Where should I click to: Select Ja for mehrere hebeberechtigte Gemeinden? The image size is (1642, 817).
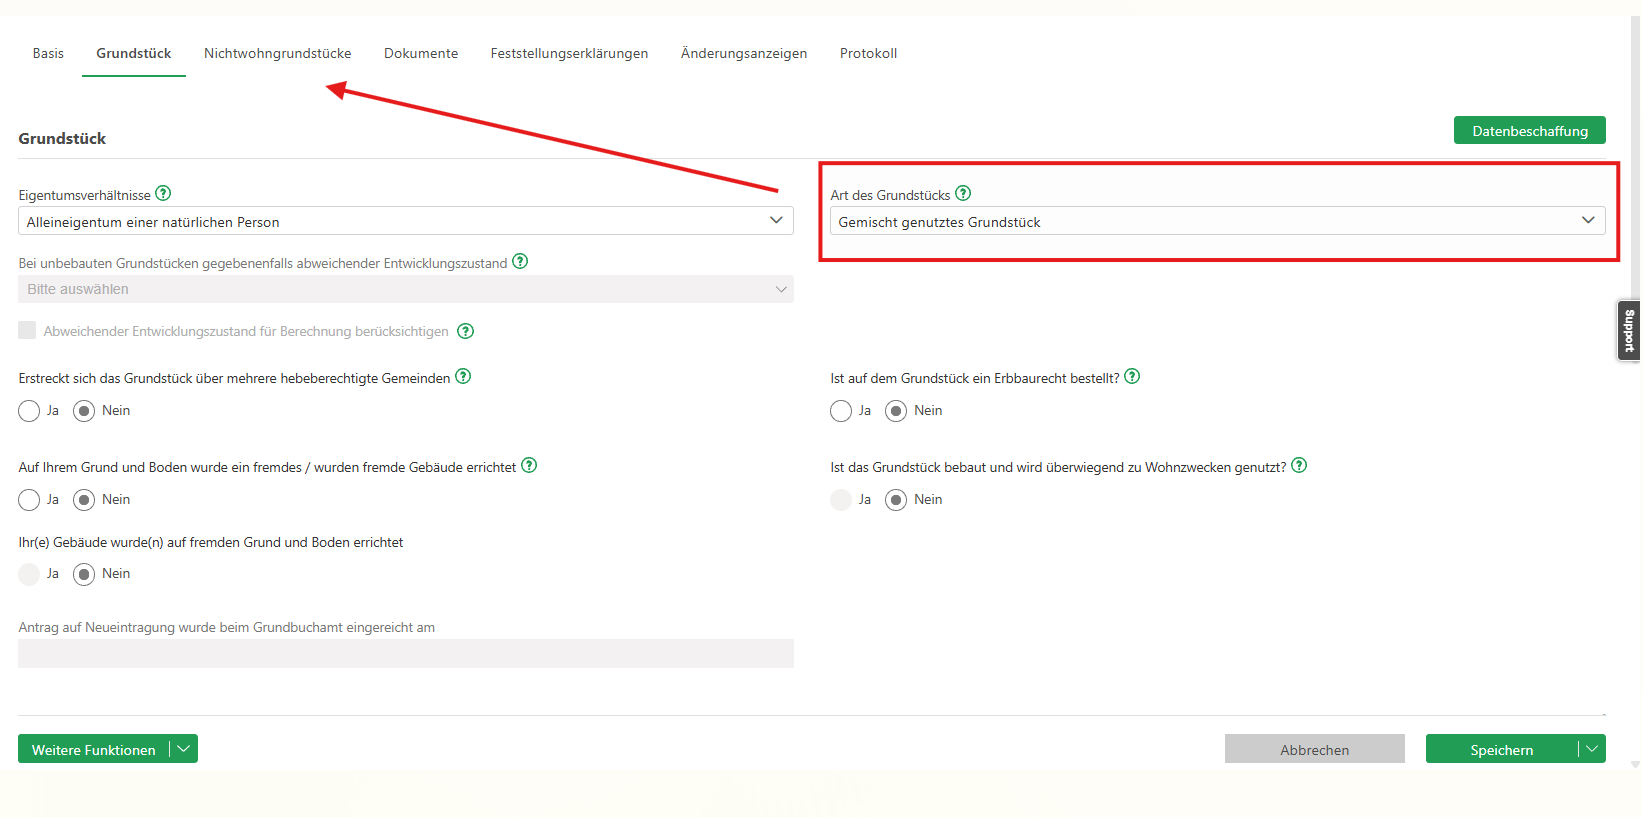click(x=29, y=411)
